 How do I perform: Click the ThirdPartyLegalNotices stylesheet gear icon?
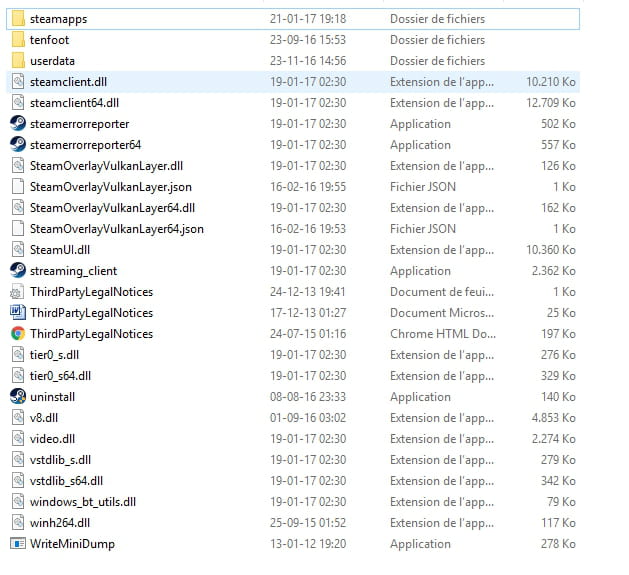click(x=17, y=292)
